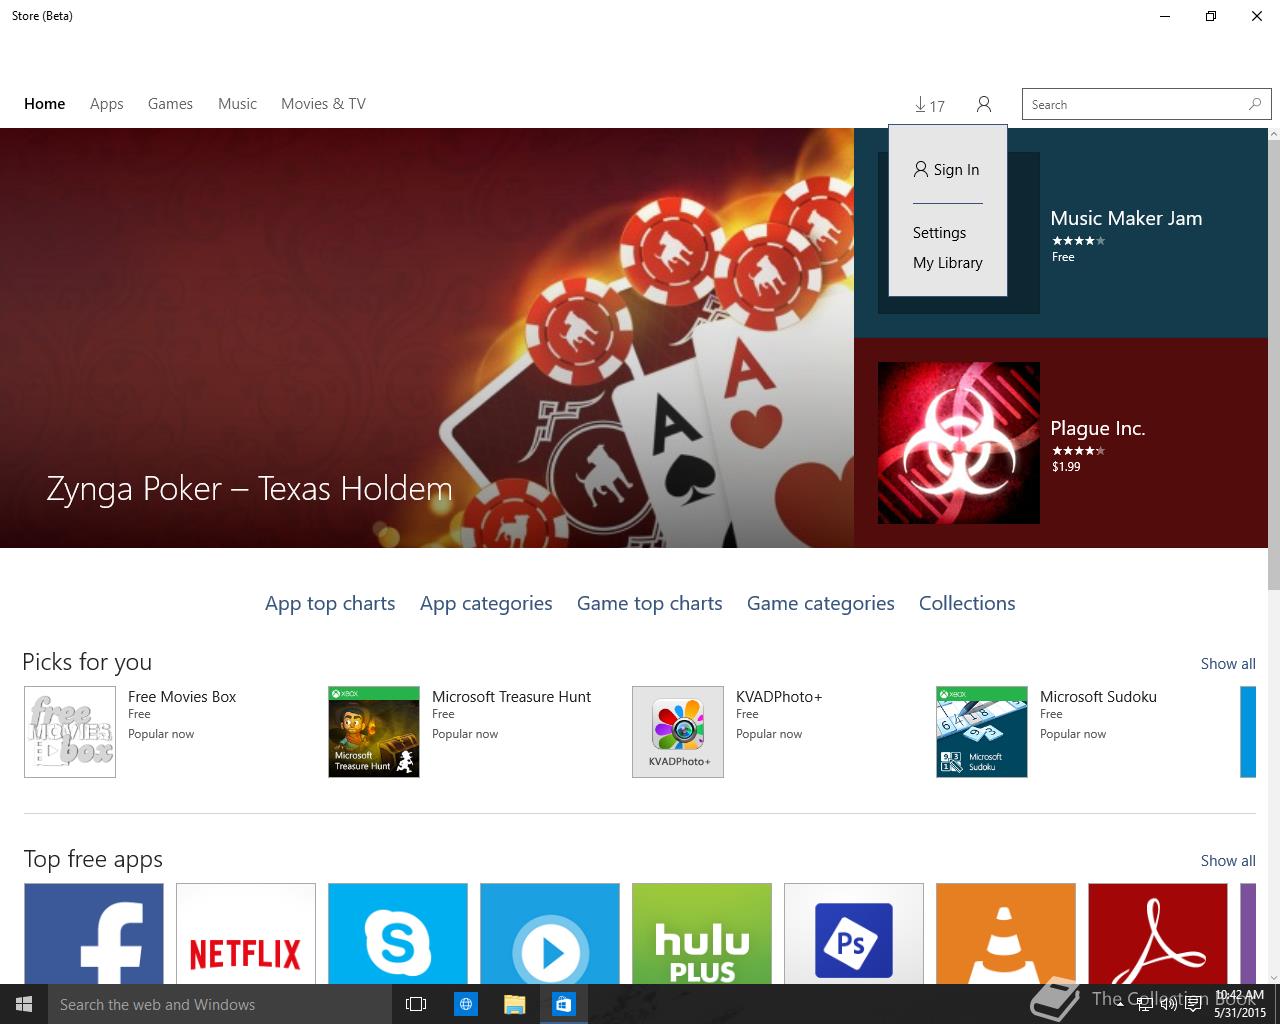
Task: Open the Hulu Plus app tile
Action: [702, 933]
